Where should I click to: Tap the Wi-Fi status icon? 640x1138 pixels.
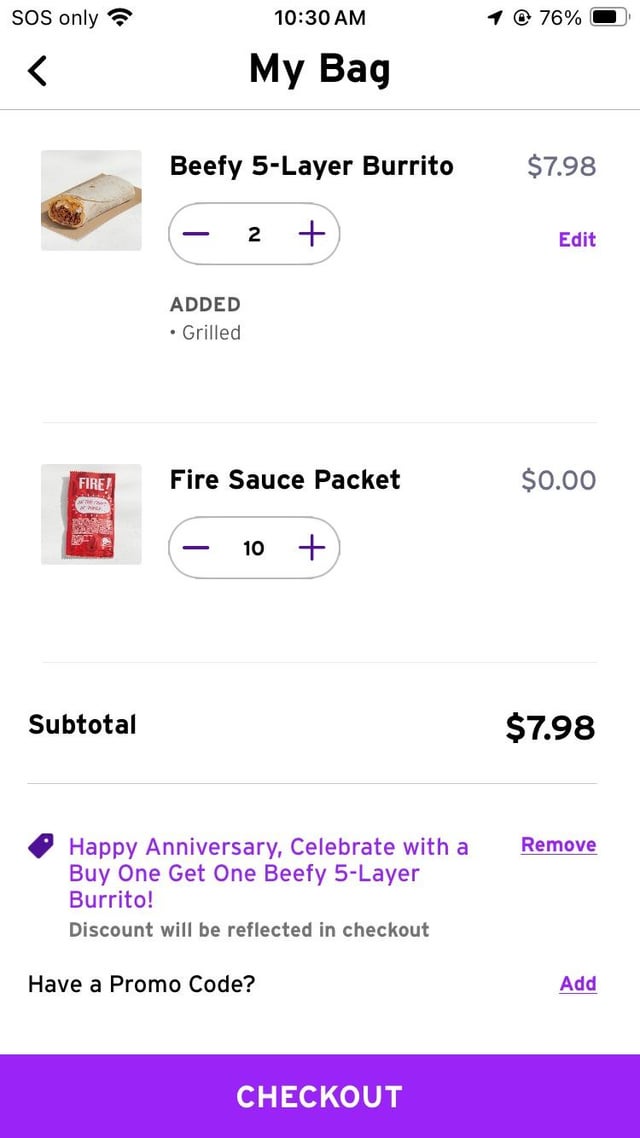click(x=120, y=18)
